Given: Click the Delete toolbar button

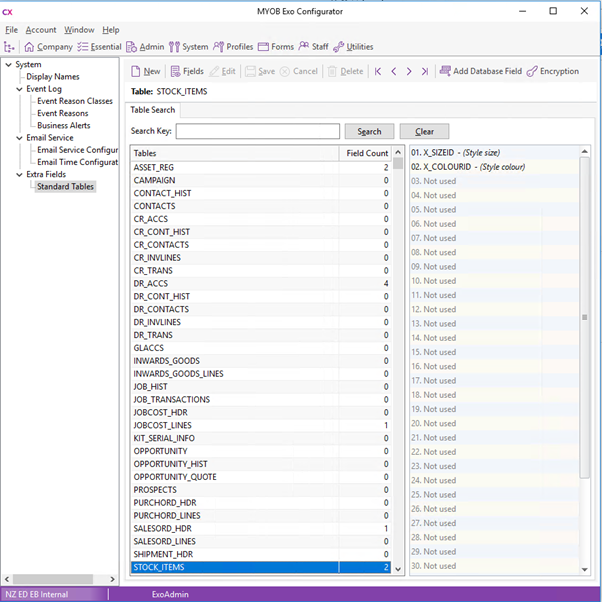Looking at the screenshot, I should (x=345, y=71).
